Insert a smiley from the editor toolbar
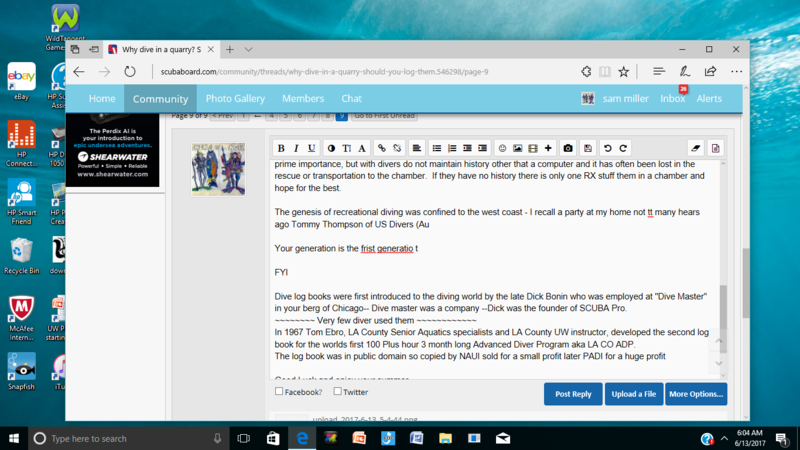 tap(502, 148)
